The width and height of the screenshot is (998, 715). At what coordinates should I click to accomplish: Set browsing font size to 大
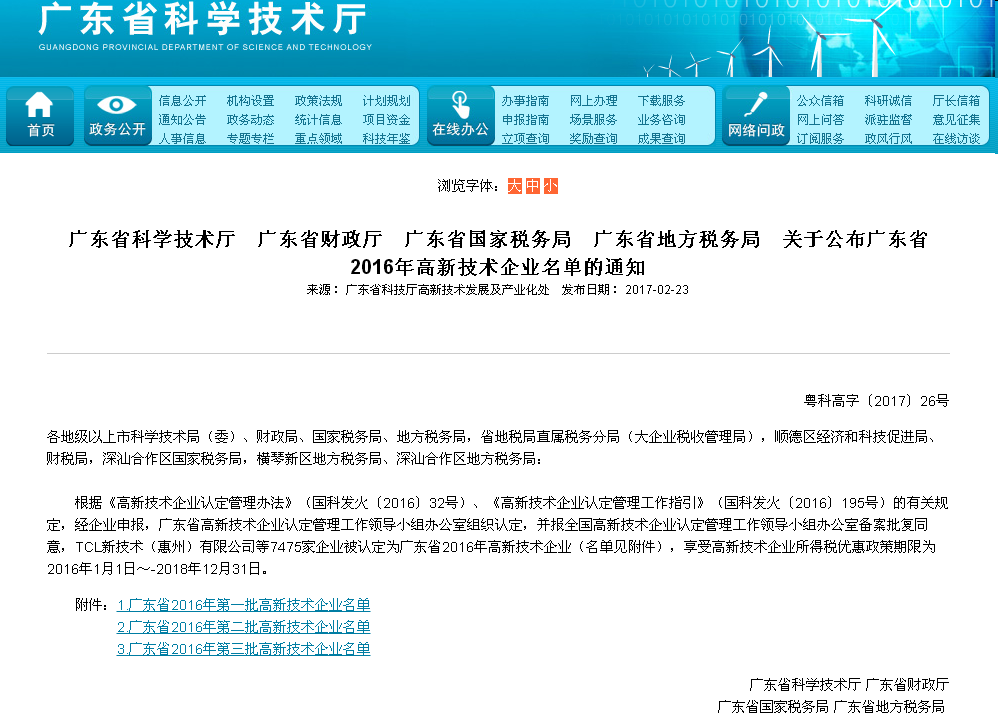point(514,186)
